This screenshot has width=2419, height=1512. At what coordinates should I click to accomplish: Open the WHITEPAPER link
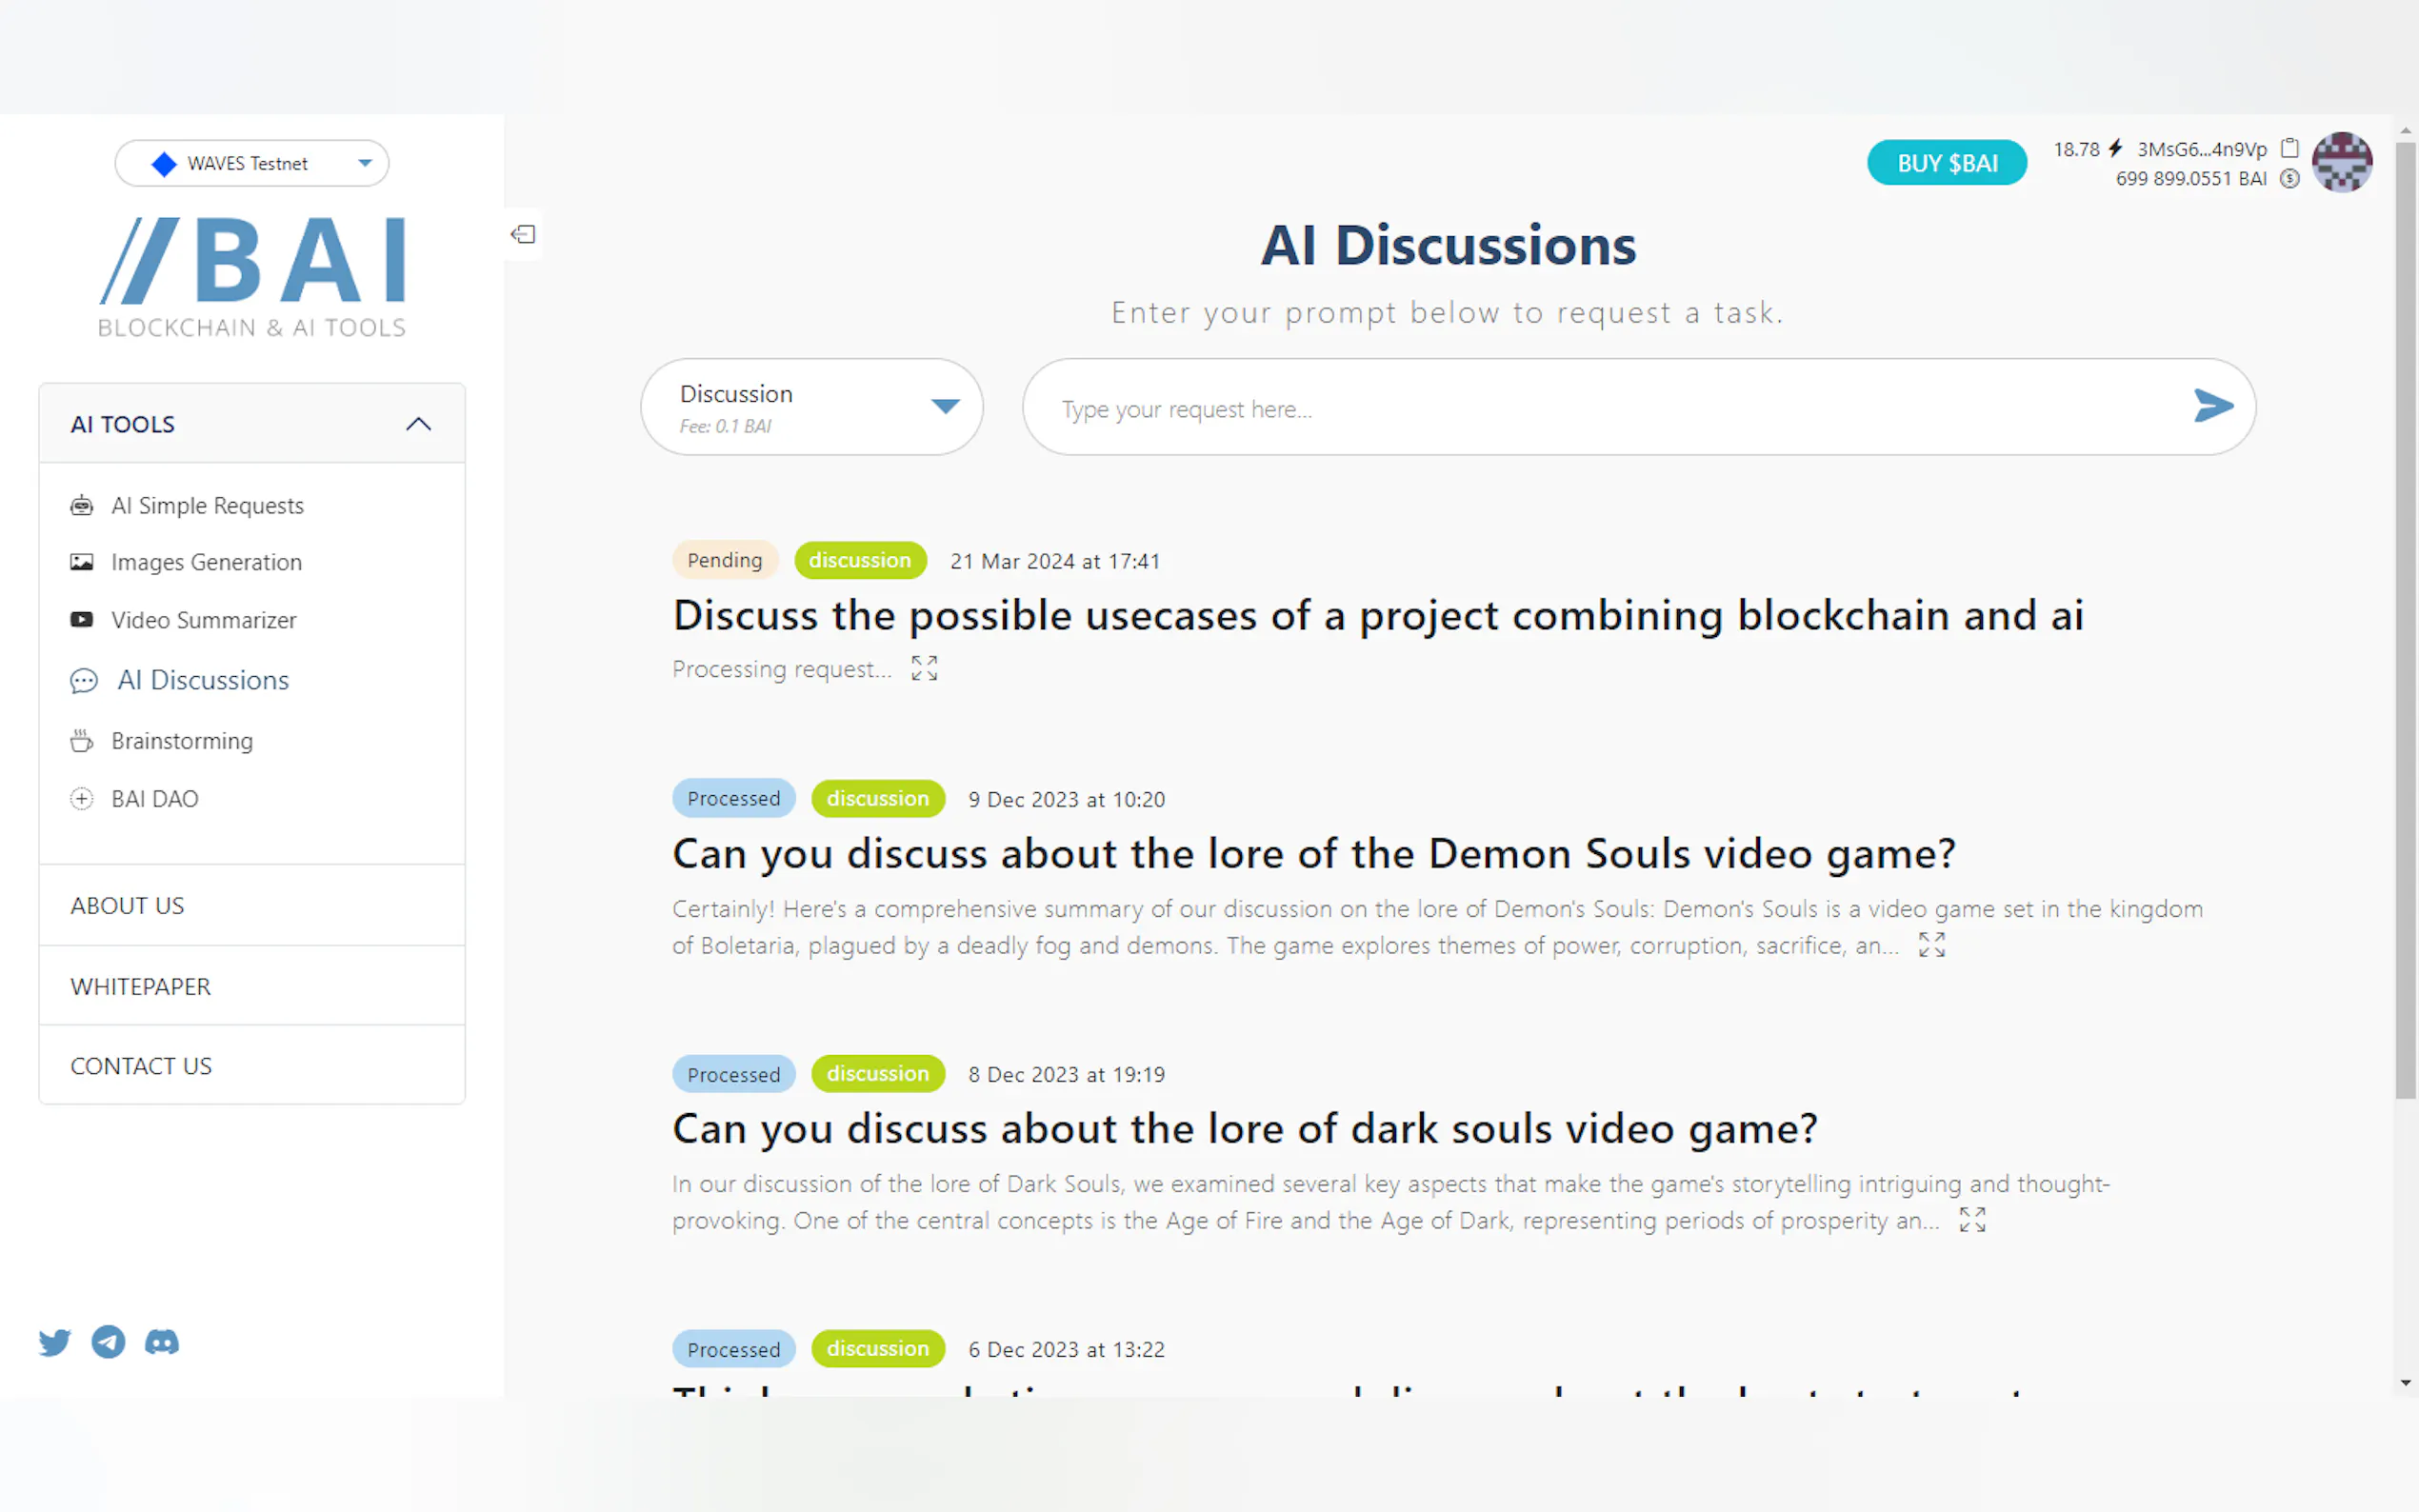point(140,986)
